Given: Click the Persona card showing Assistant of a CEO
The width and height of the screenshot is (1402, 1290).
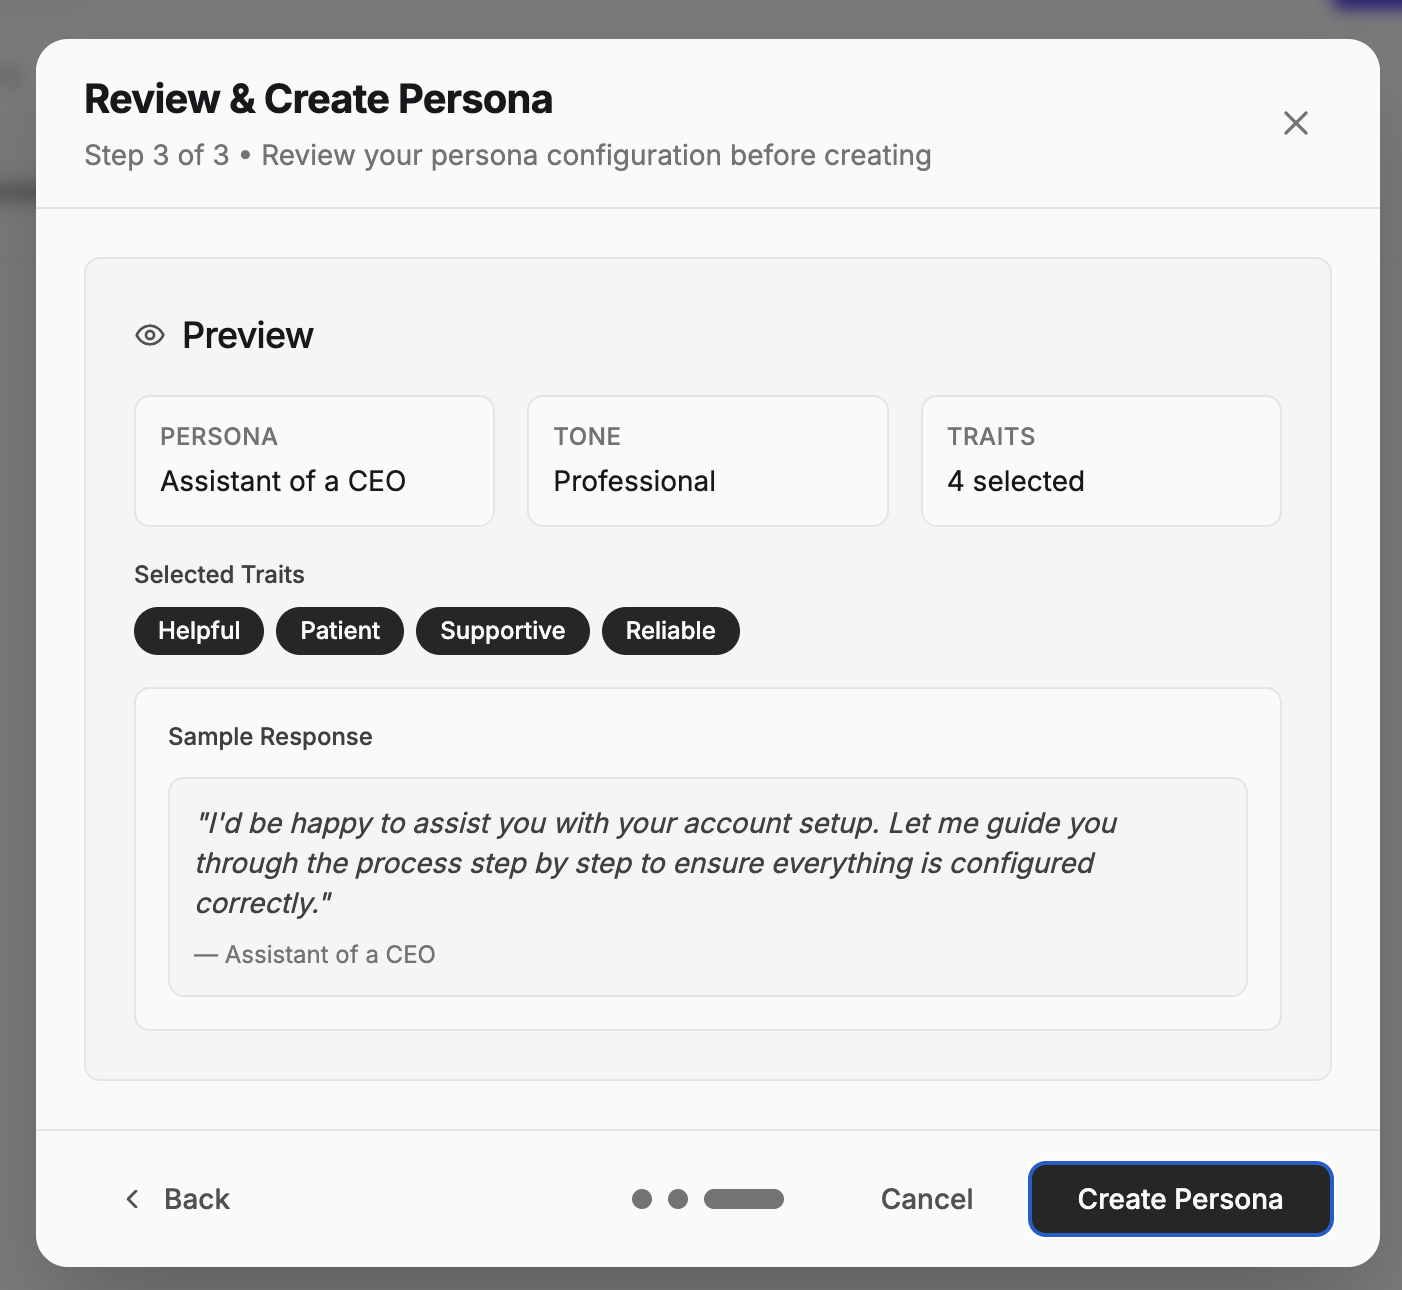Looking at the screenshot, I should (315, 461).
